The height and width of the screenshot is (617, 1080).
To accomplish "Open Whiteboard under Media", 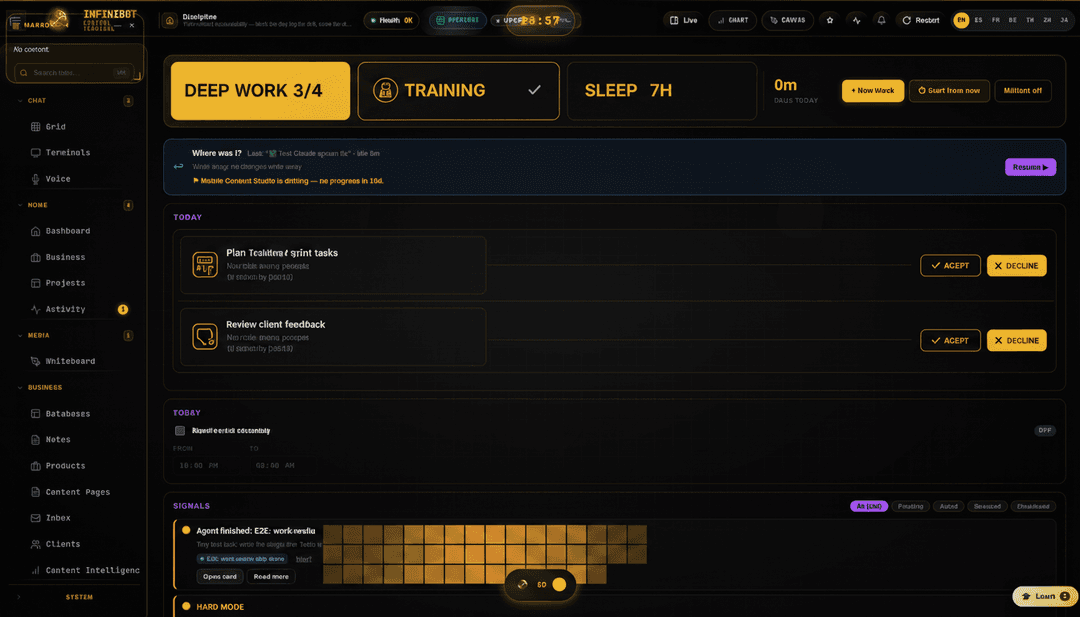I will coord(63,361).
